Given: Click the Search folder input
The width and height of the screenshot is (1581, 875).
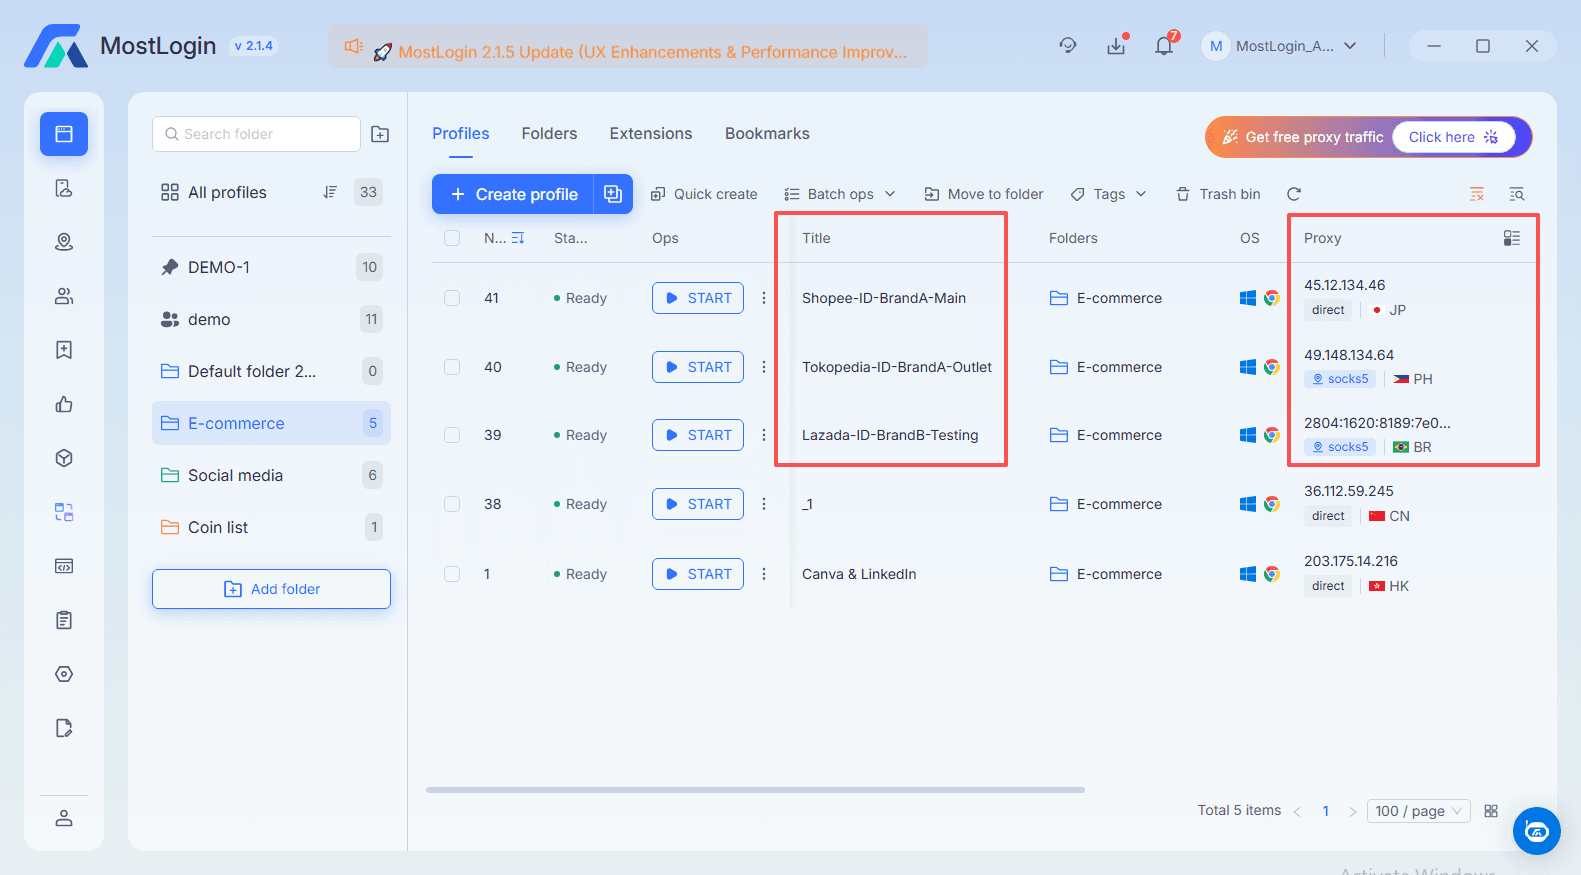Looking at the screenshot, I should [256, 134].
